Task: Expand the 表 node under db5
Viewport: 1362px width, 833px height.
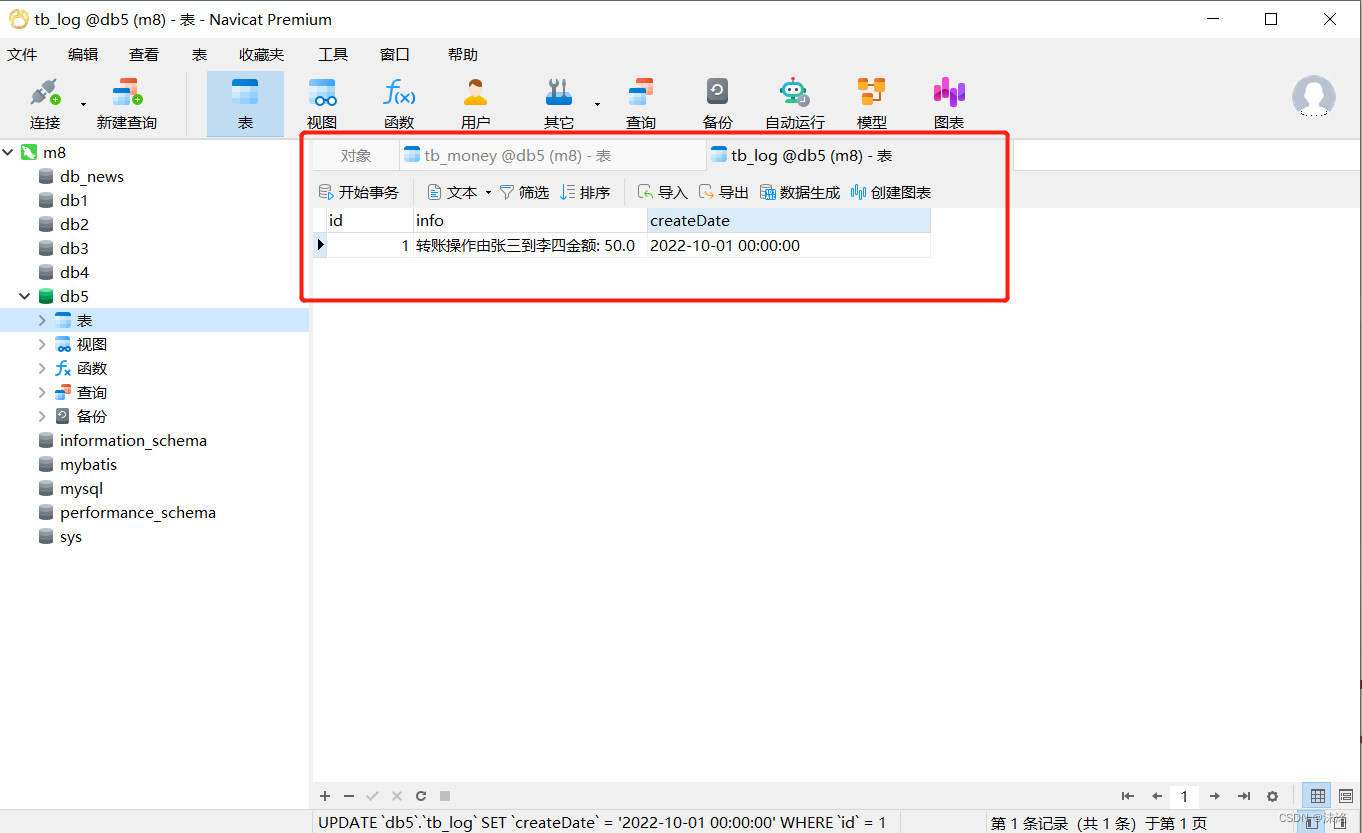Action: pos(42,320)
